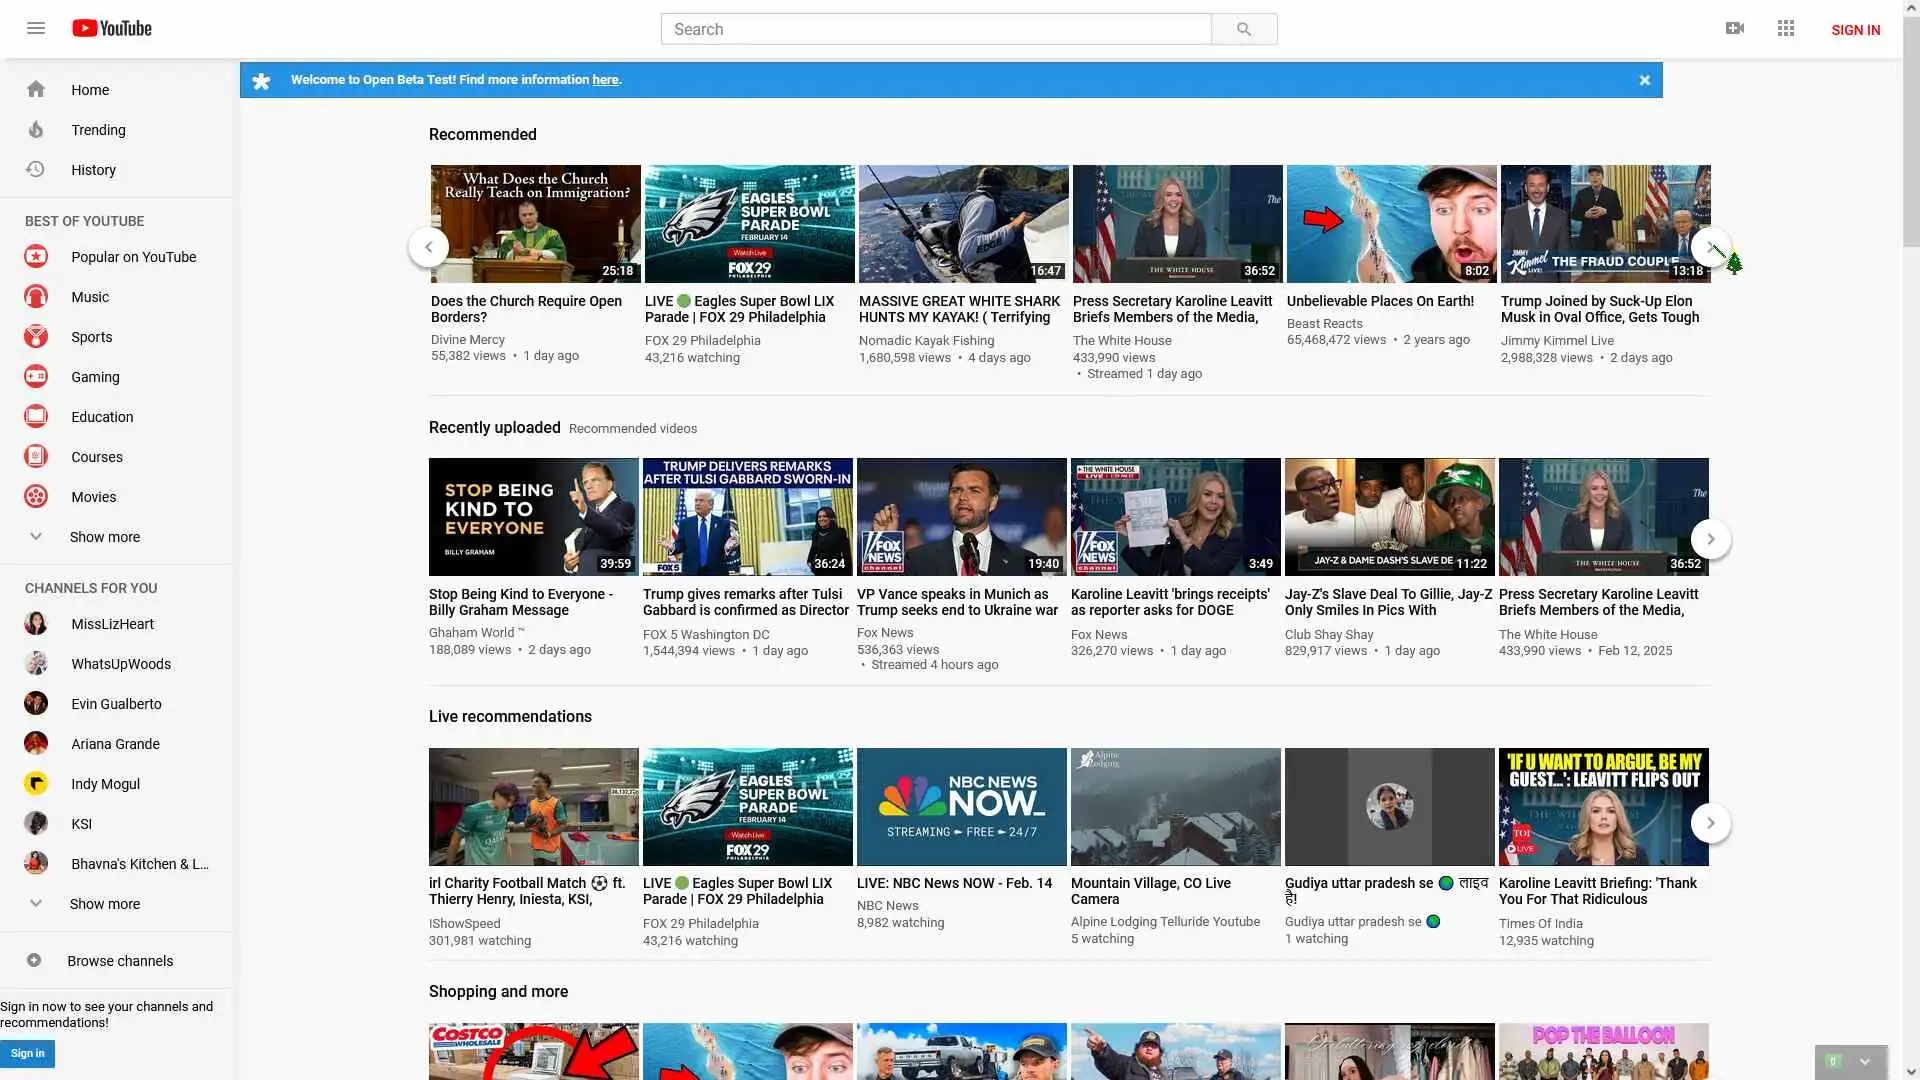Click the YouTube logo
This screenshot has width=1920, height=1080.
112,28
